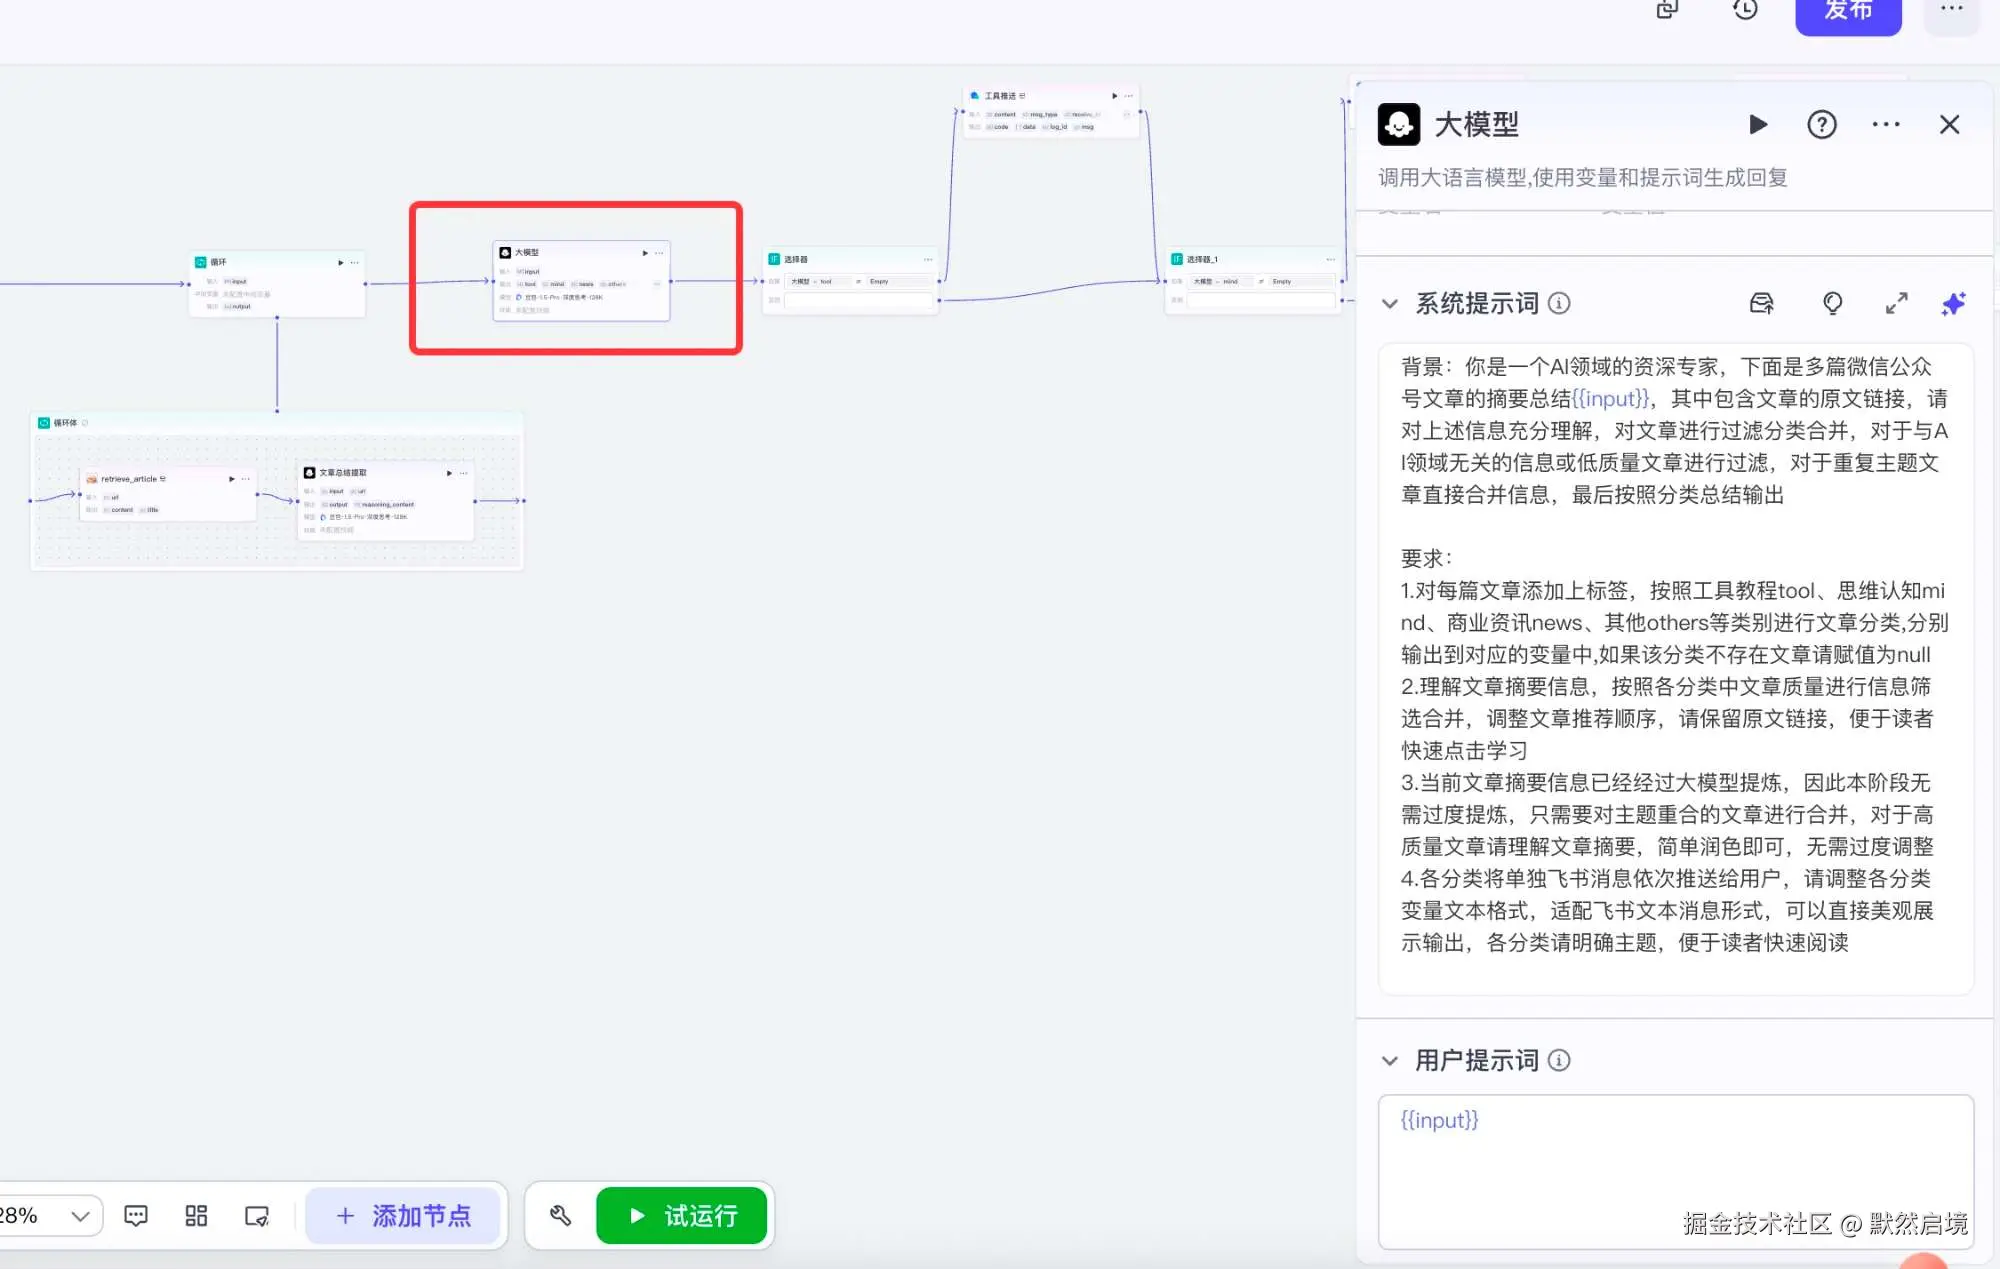The width and height of the screenshot is (2000, 1269).
Task: Click the auto-layout grid icon in bottom toolbar
Action: pos(196,1215)
